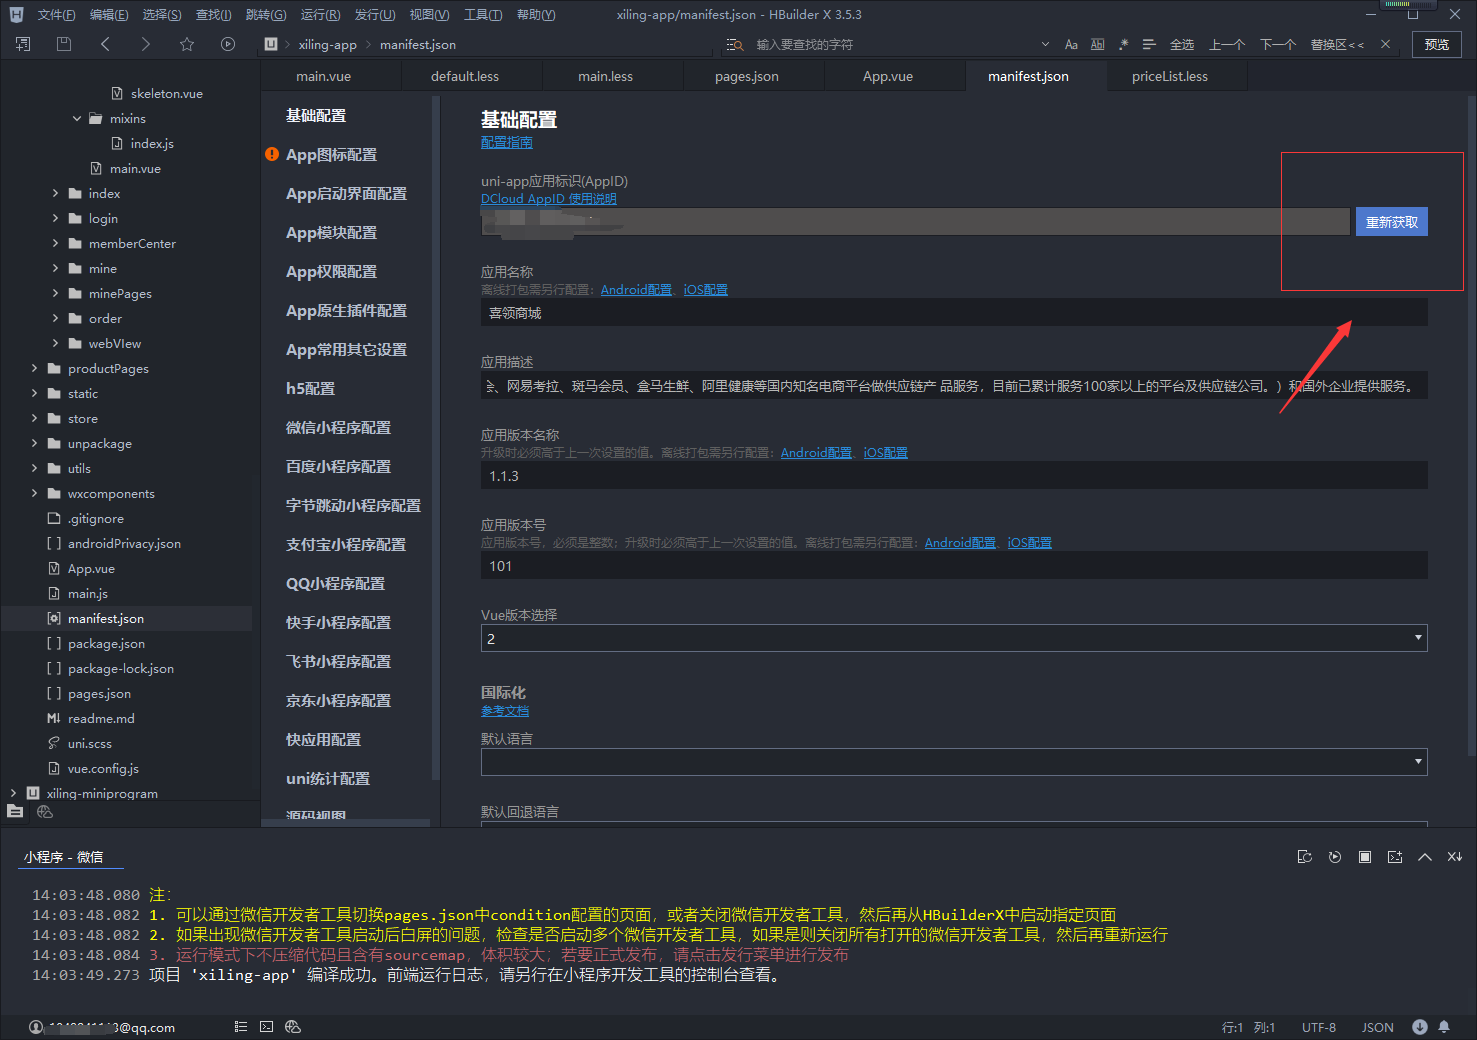Image resolution: width=1477 pixels, height=1040 pixels.
Task: Click the download update icon in status bar
Action: pos(1420,1027)
